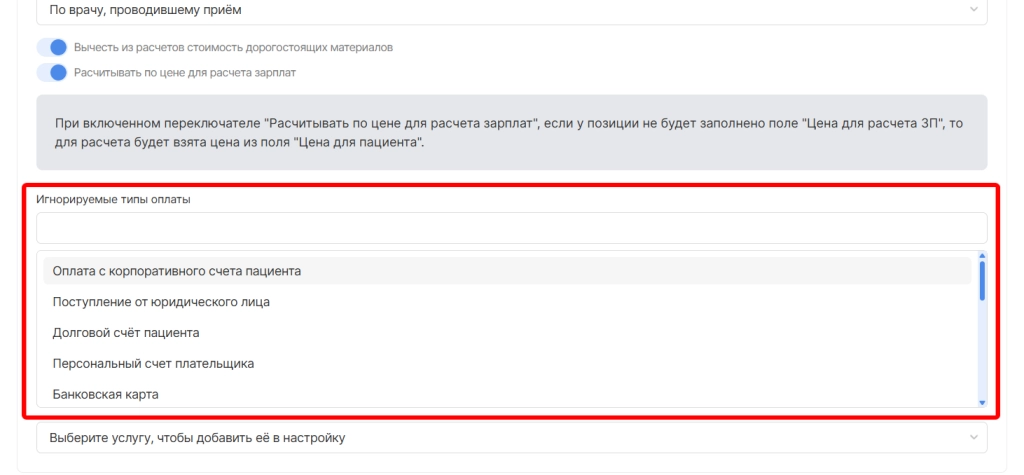Click the "Расчитывать по цене для расчета зарплат" label

coord(184,72)
